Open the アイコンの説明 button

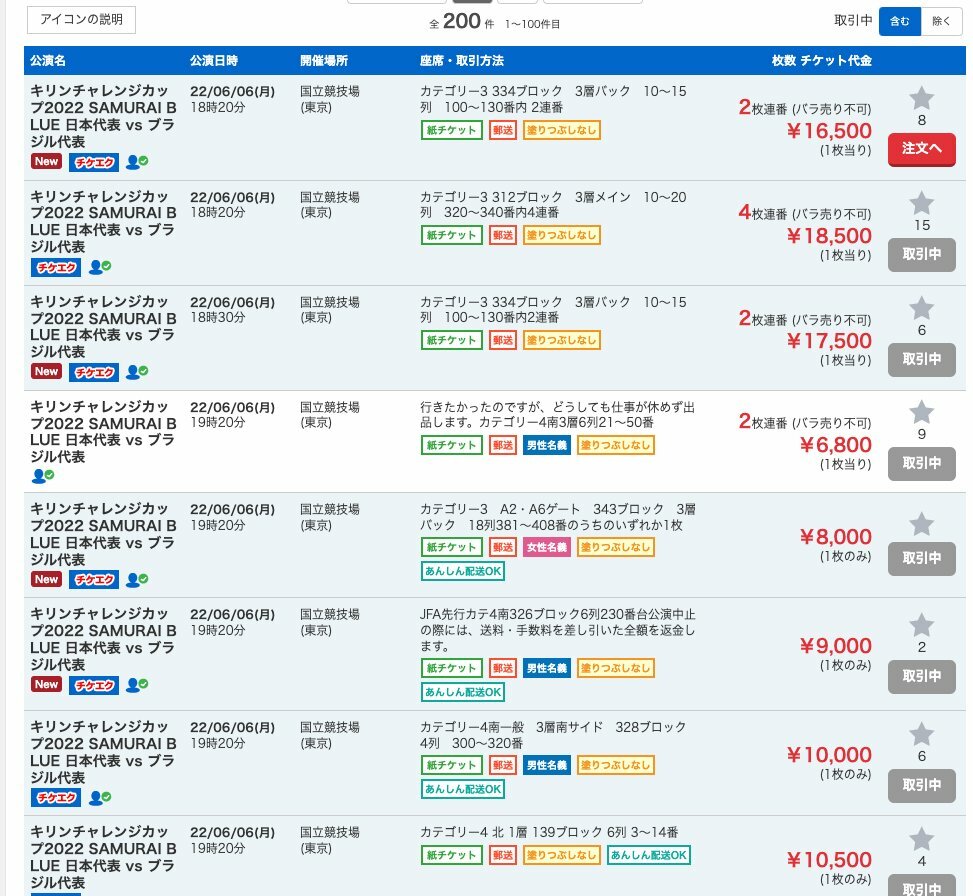(x=81, y=20)
